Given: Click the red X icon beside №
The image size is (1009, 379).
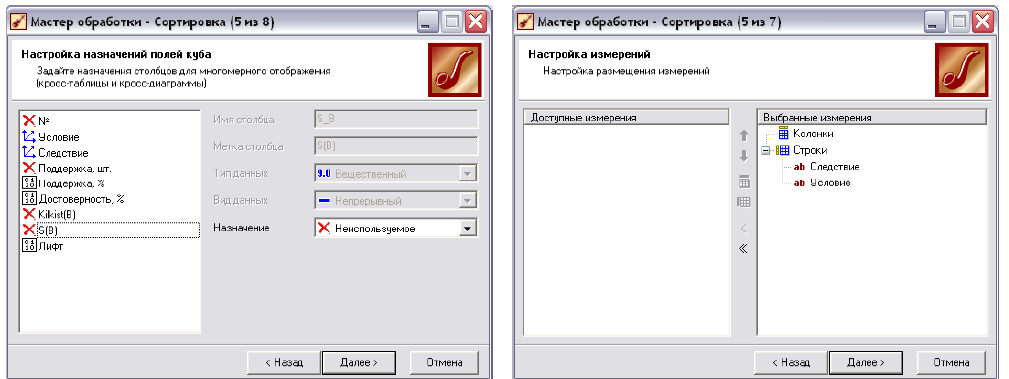Looking at the screenshot, I should 29,120.
